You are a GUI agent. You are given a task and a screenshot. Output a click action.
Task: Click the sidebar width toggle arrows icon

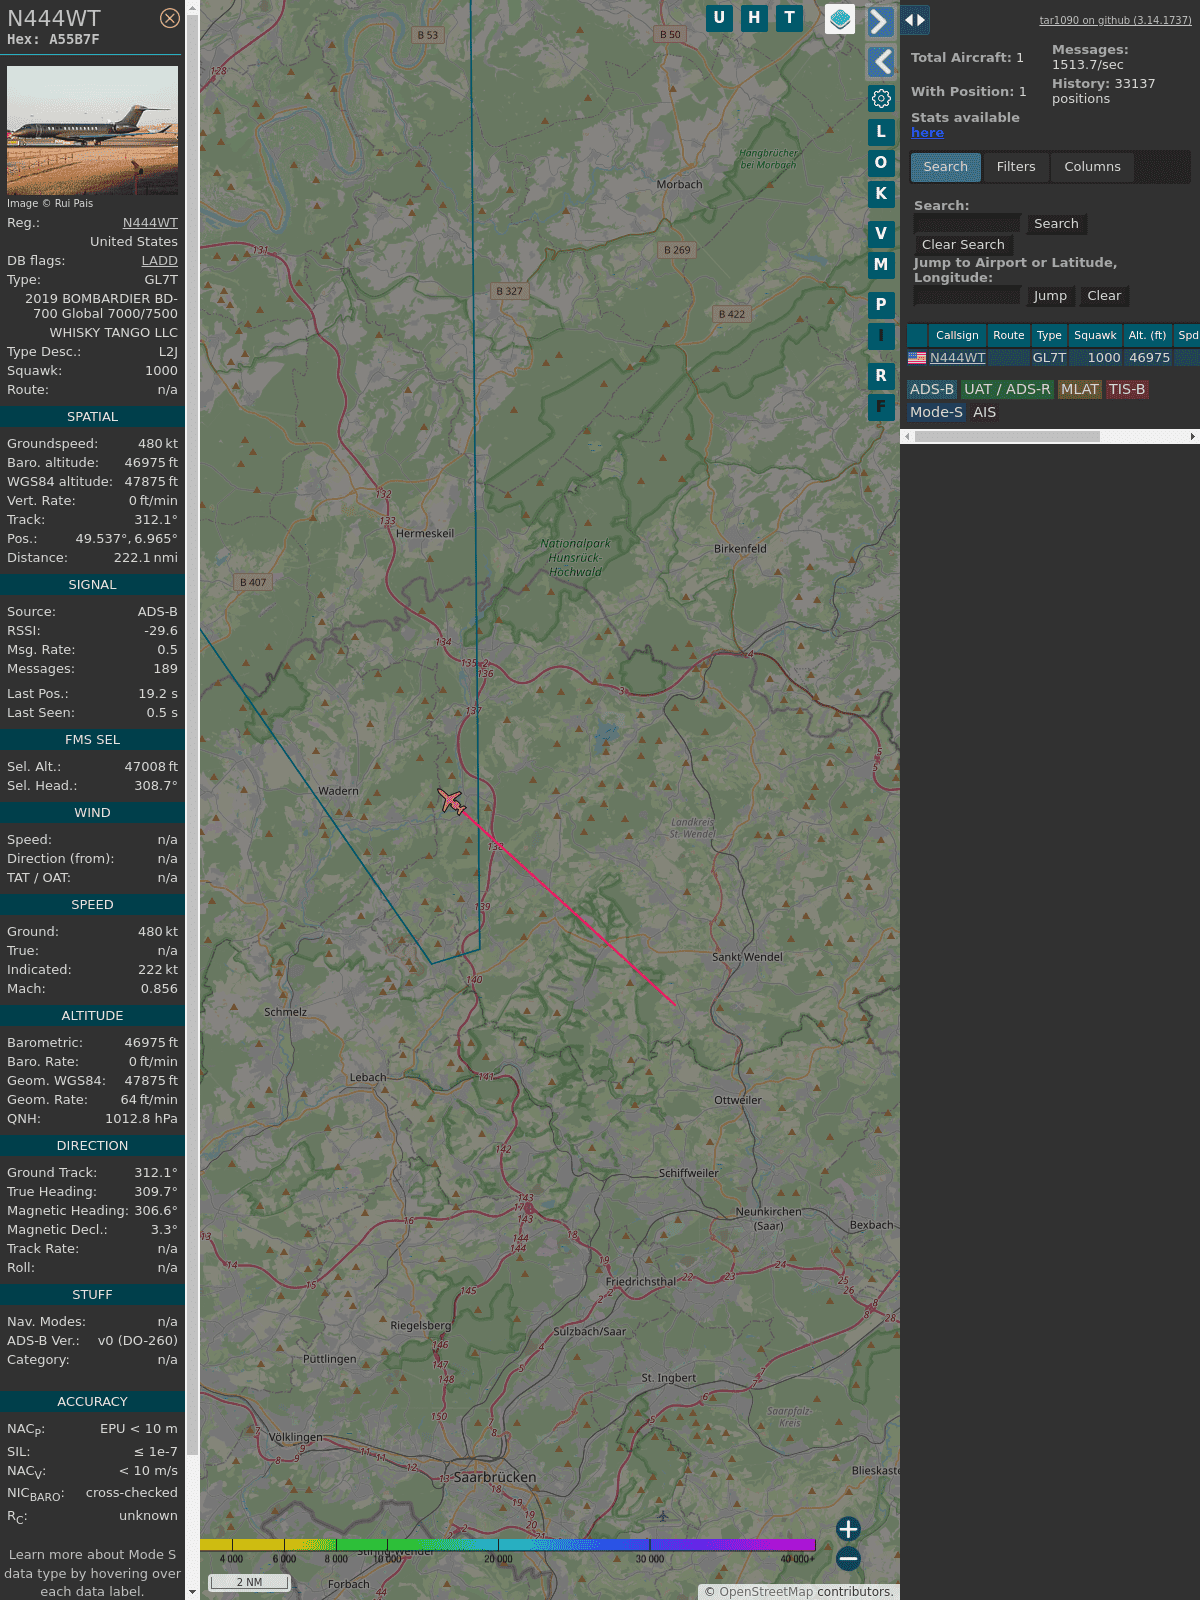[915, 20]
